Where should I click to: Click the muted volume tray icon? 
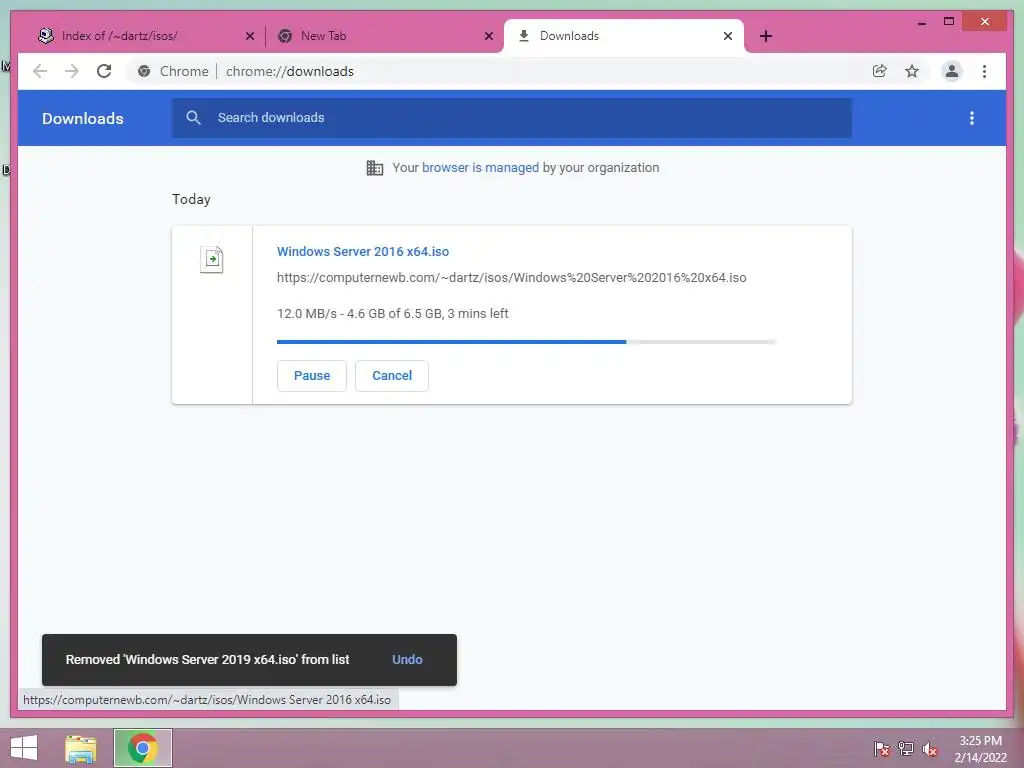pos(930,748)
